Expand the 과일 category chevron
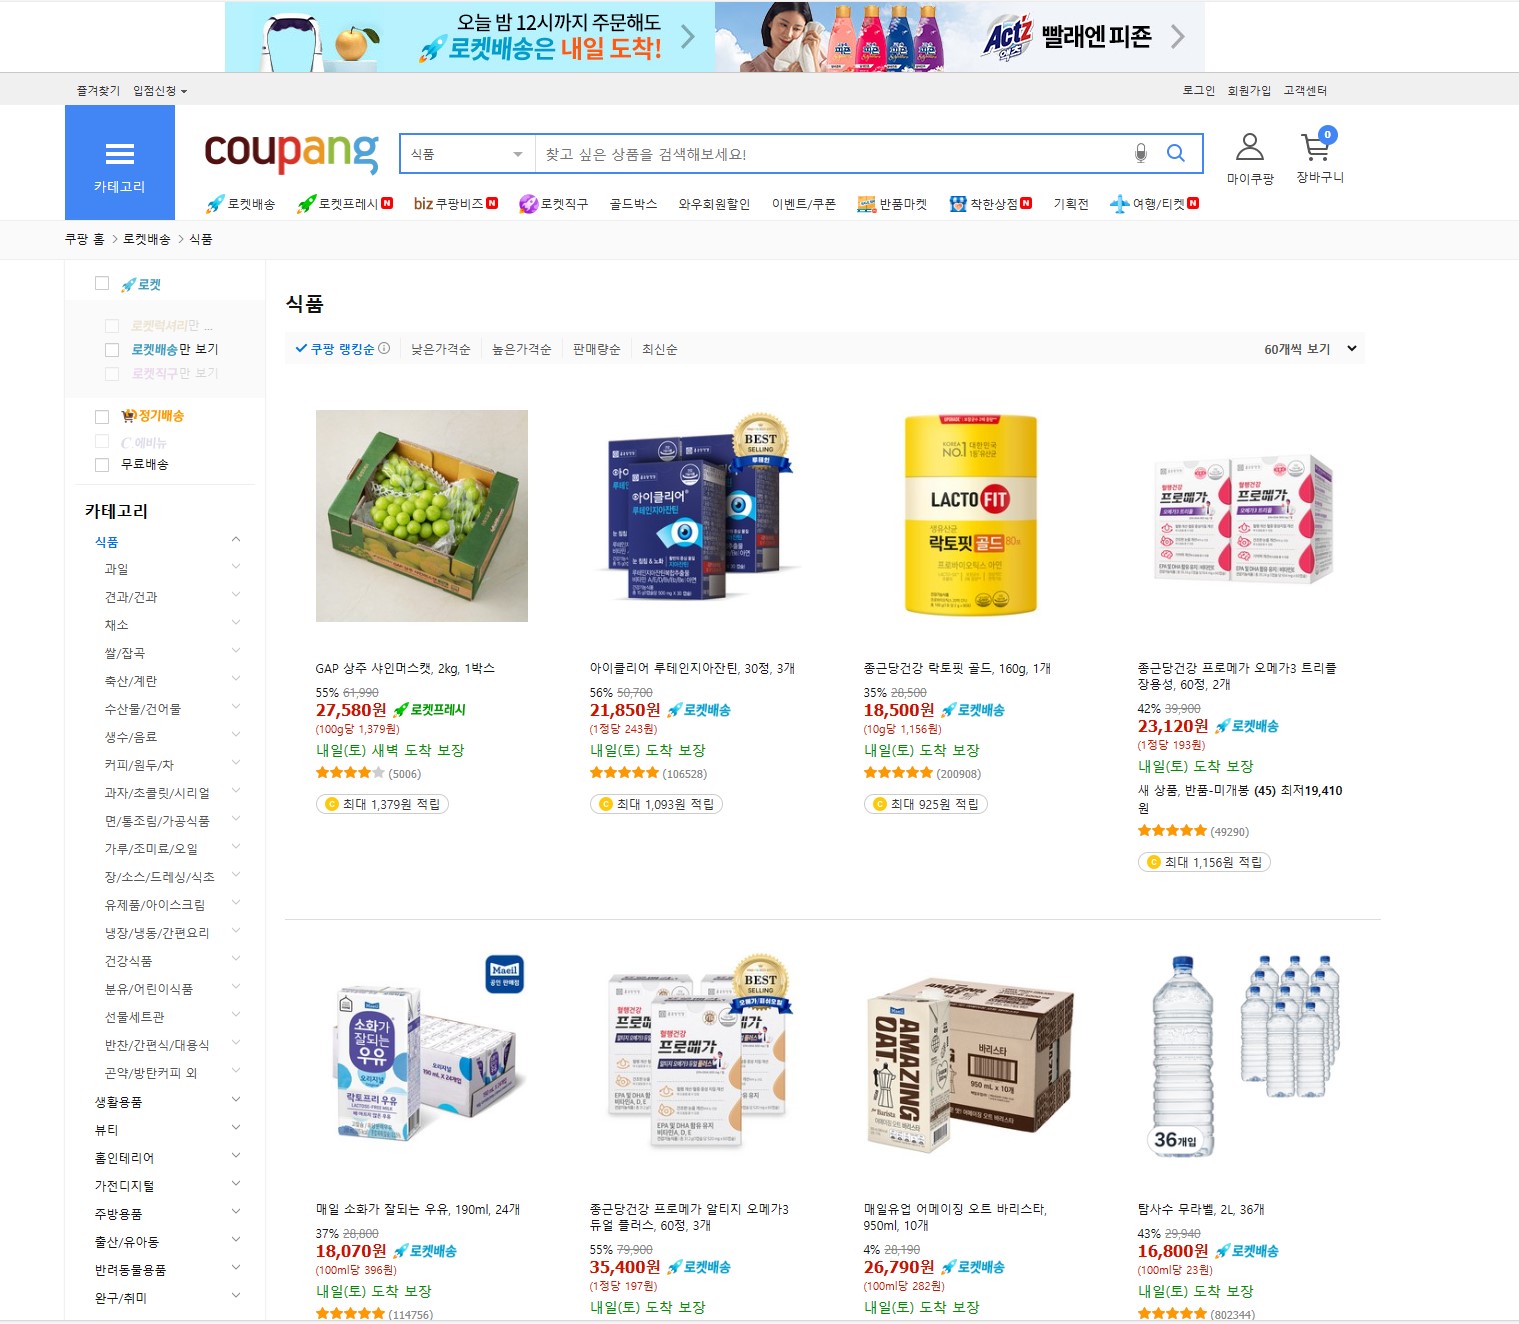 [236, 567]
